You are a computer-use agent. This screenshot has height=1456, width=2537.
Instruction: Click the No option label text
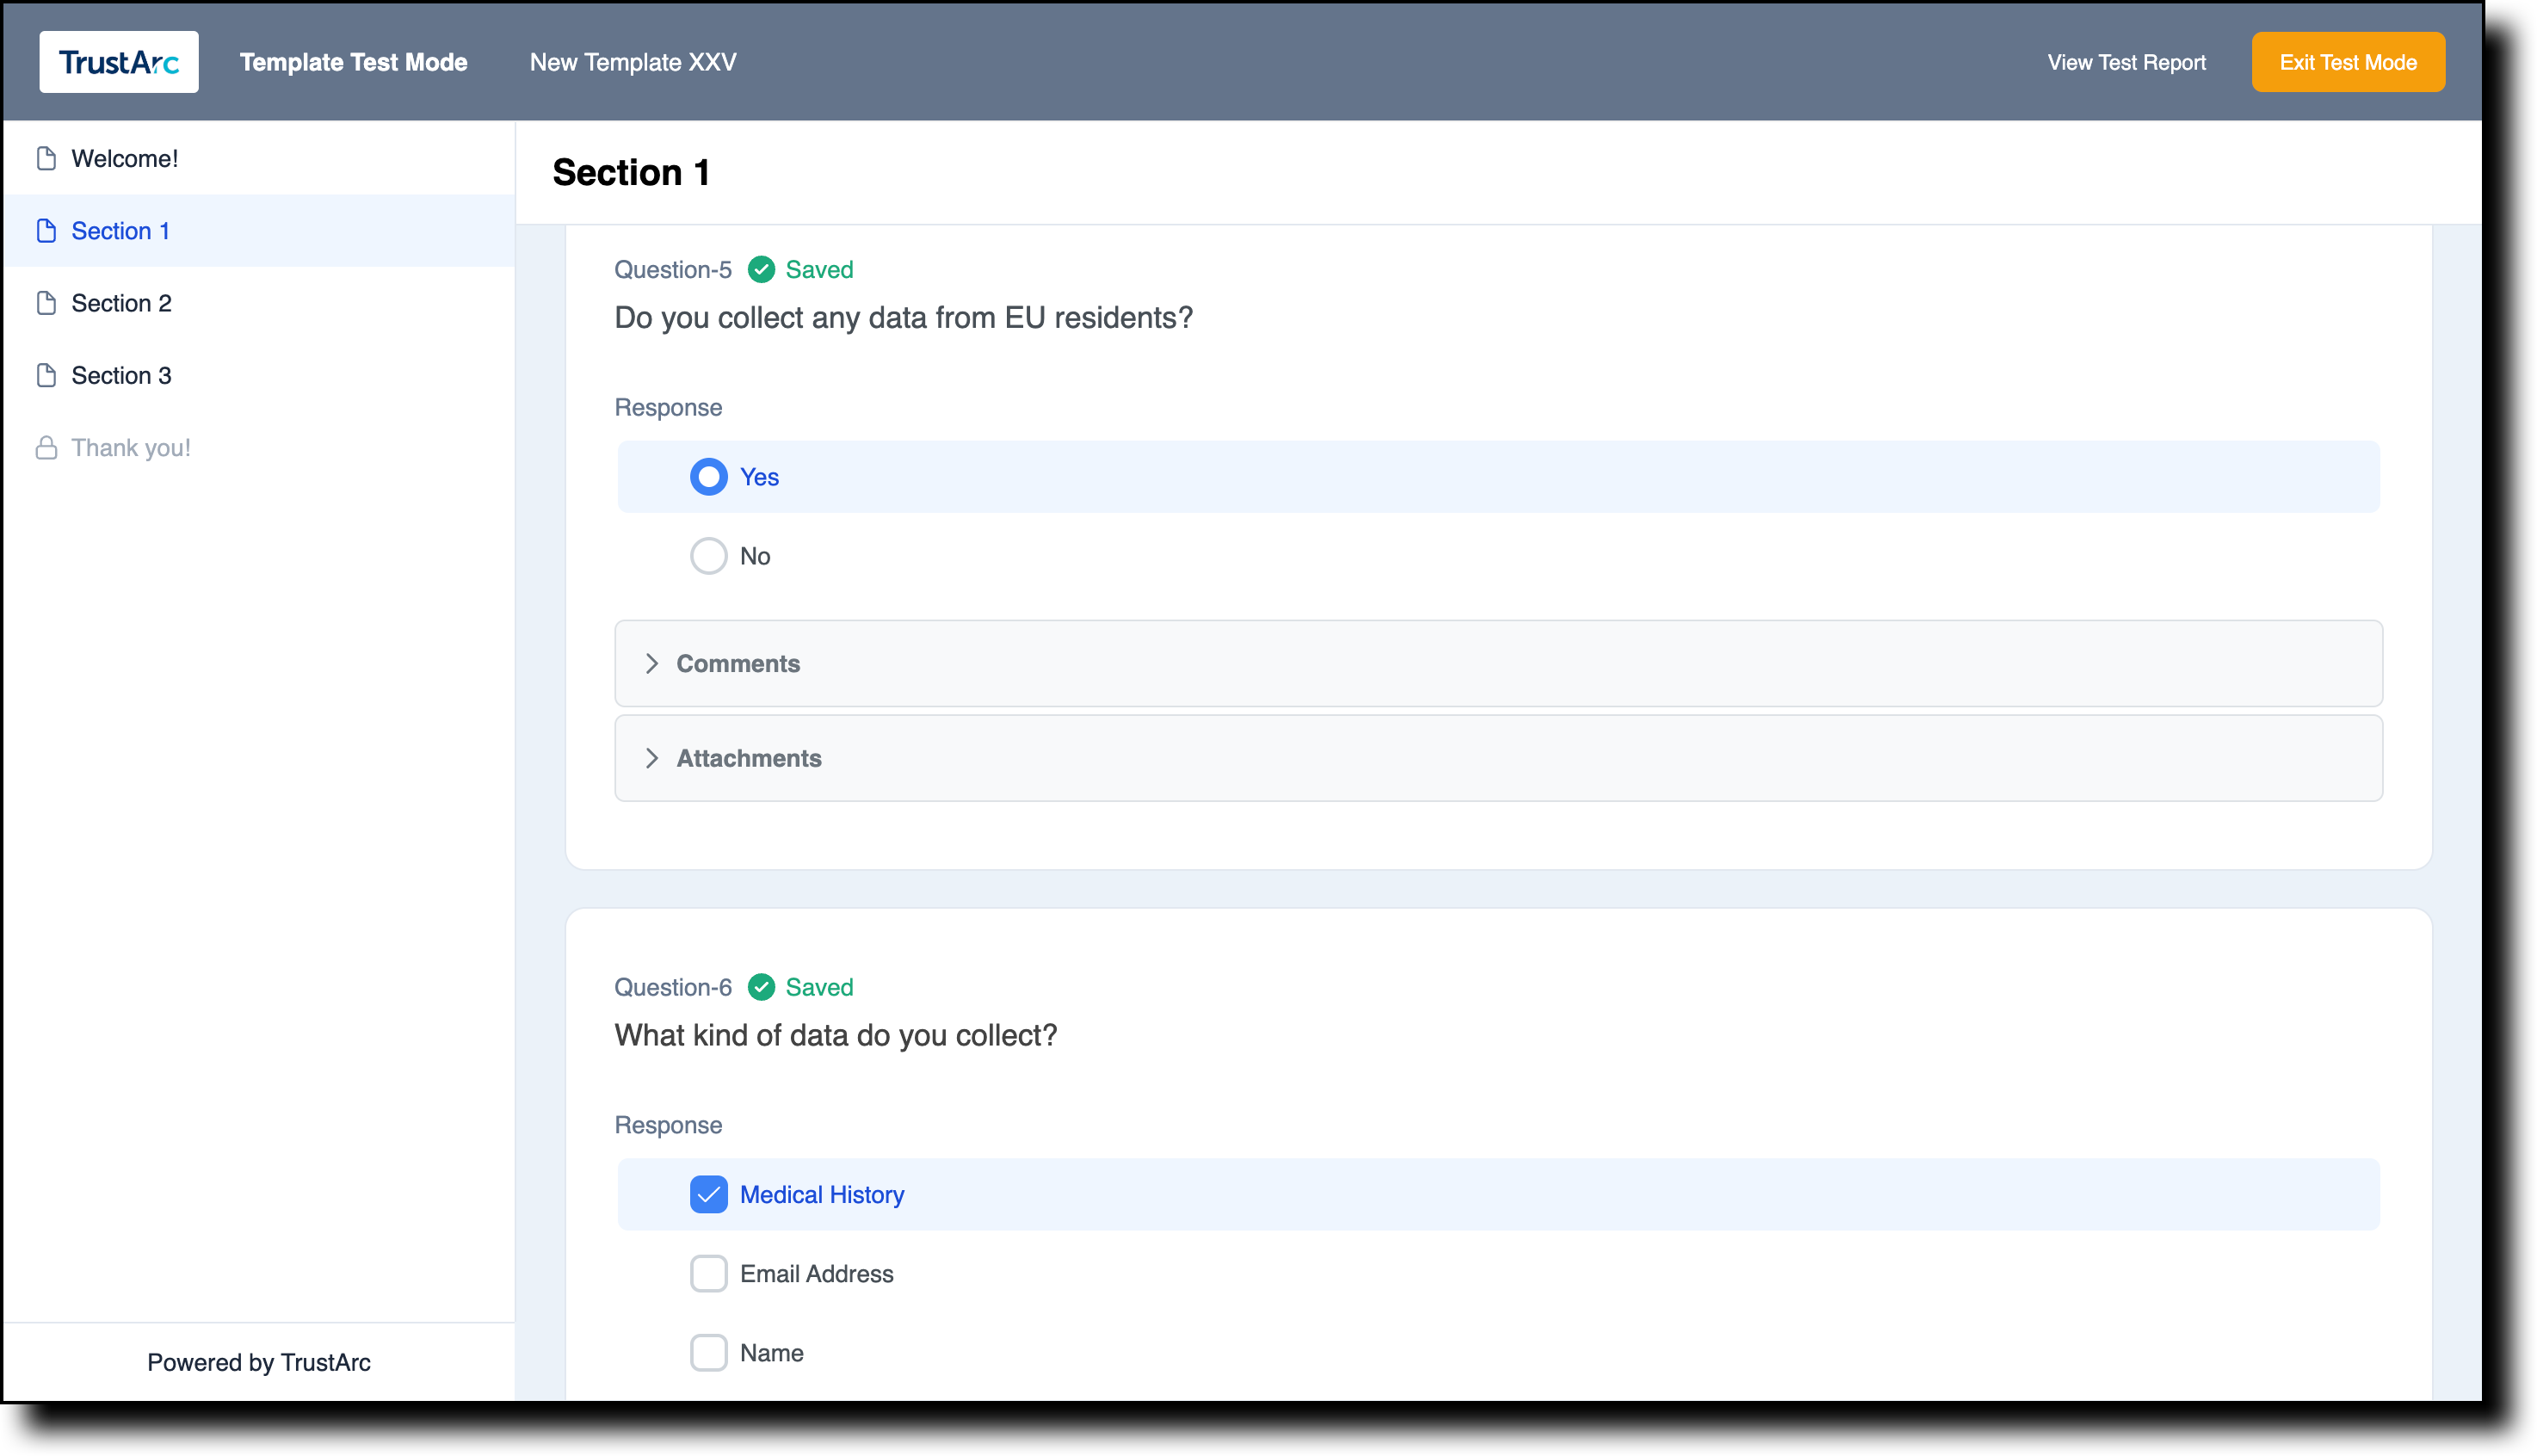click(755, 556)
